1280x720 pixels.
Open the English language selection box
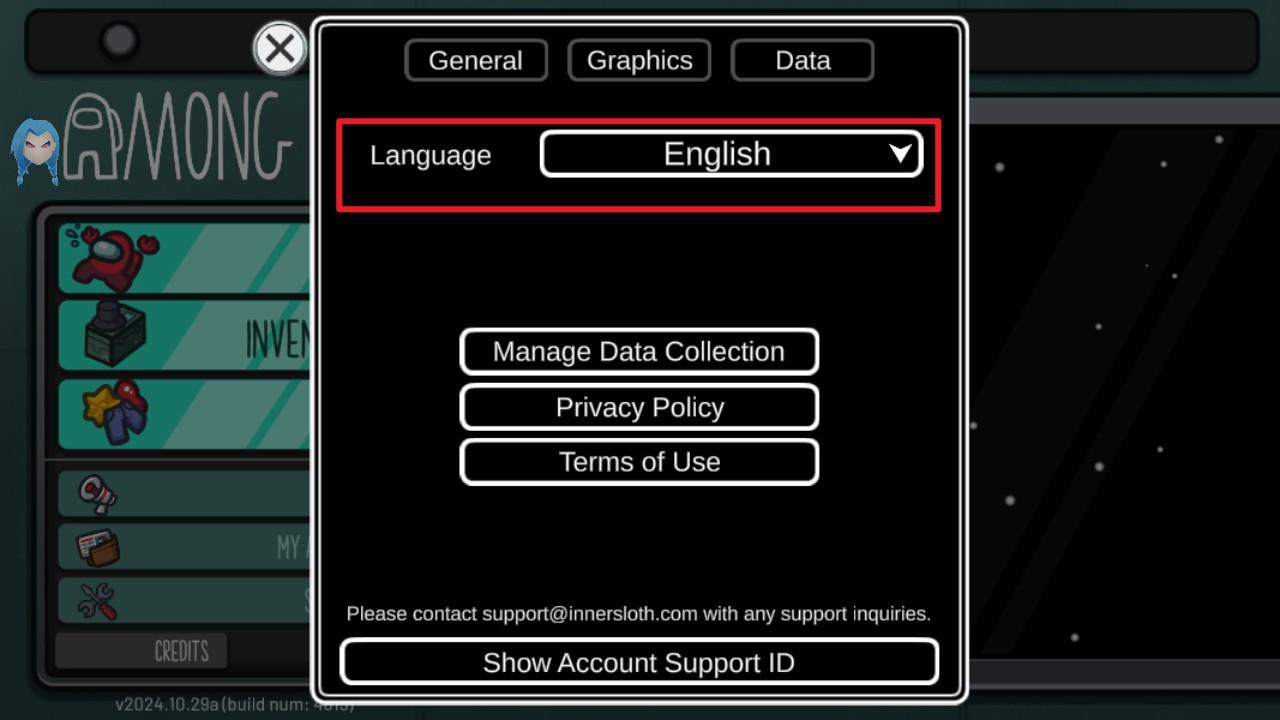731,154
